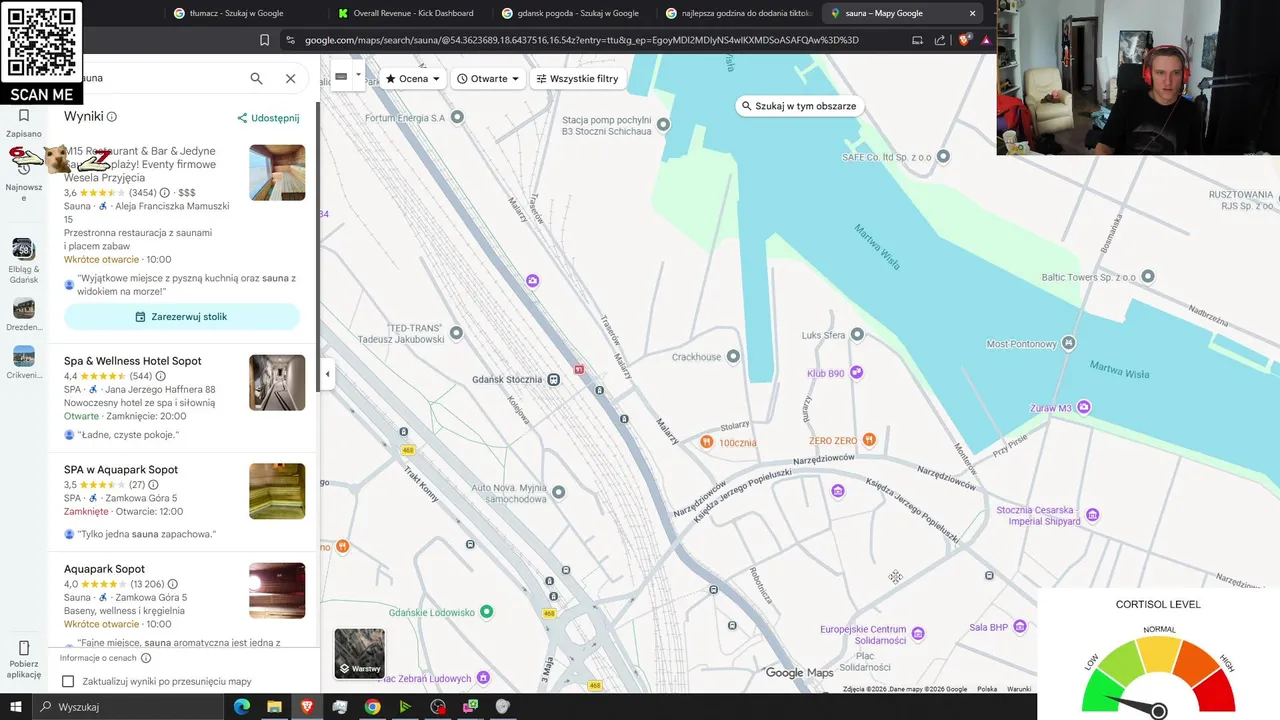Switch to najlepsza godzina do dodania tiktoka tab
Image resolution: width=1280 pixels, height=720 pixels.
click(x=740, y=13)
